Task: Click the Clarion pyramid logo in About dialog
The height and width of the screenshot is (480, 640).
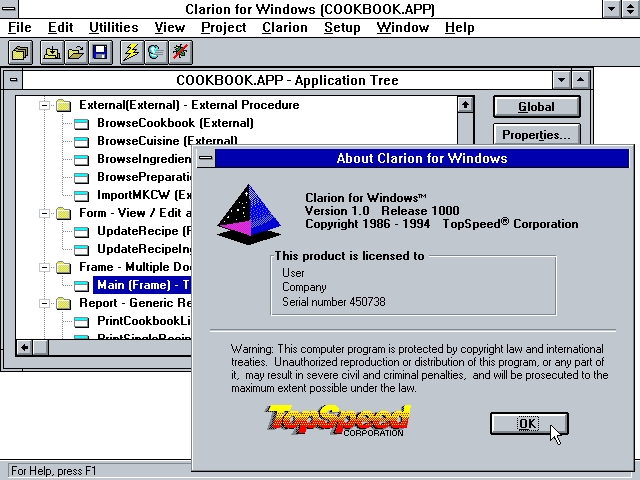Action: [249, 214]
